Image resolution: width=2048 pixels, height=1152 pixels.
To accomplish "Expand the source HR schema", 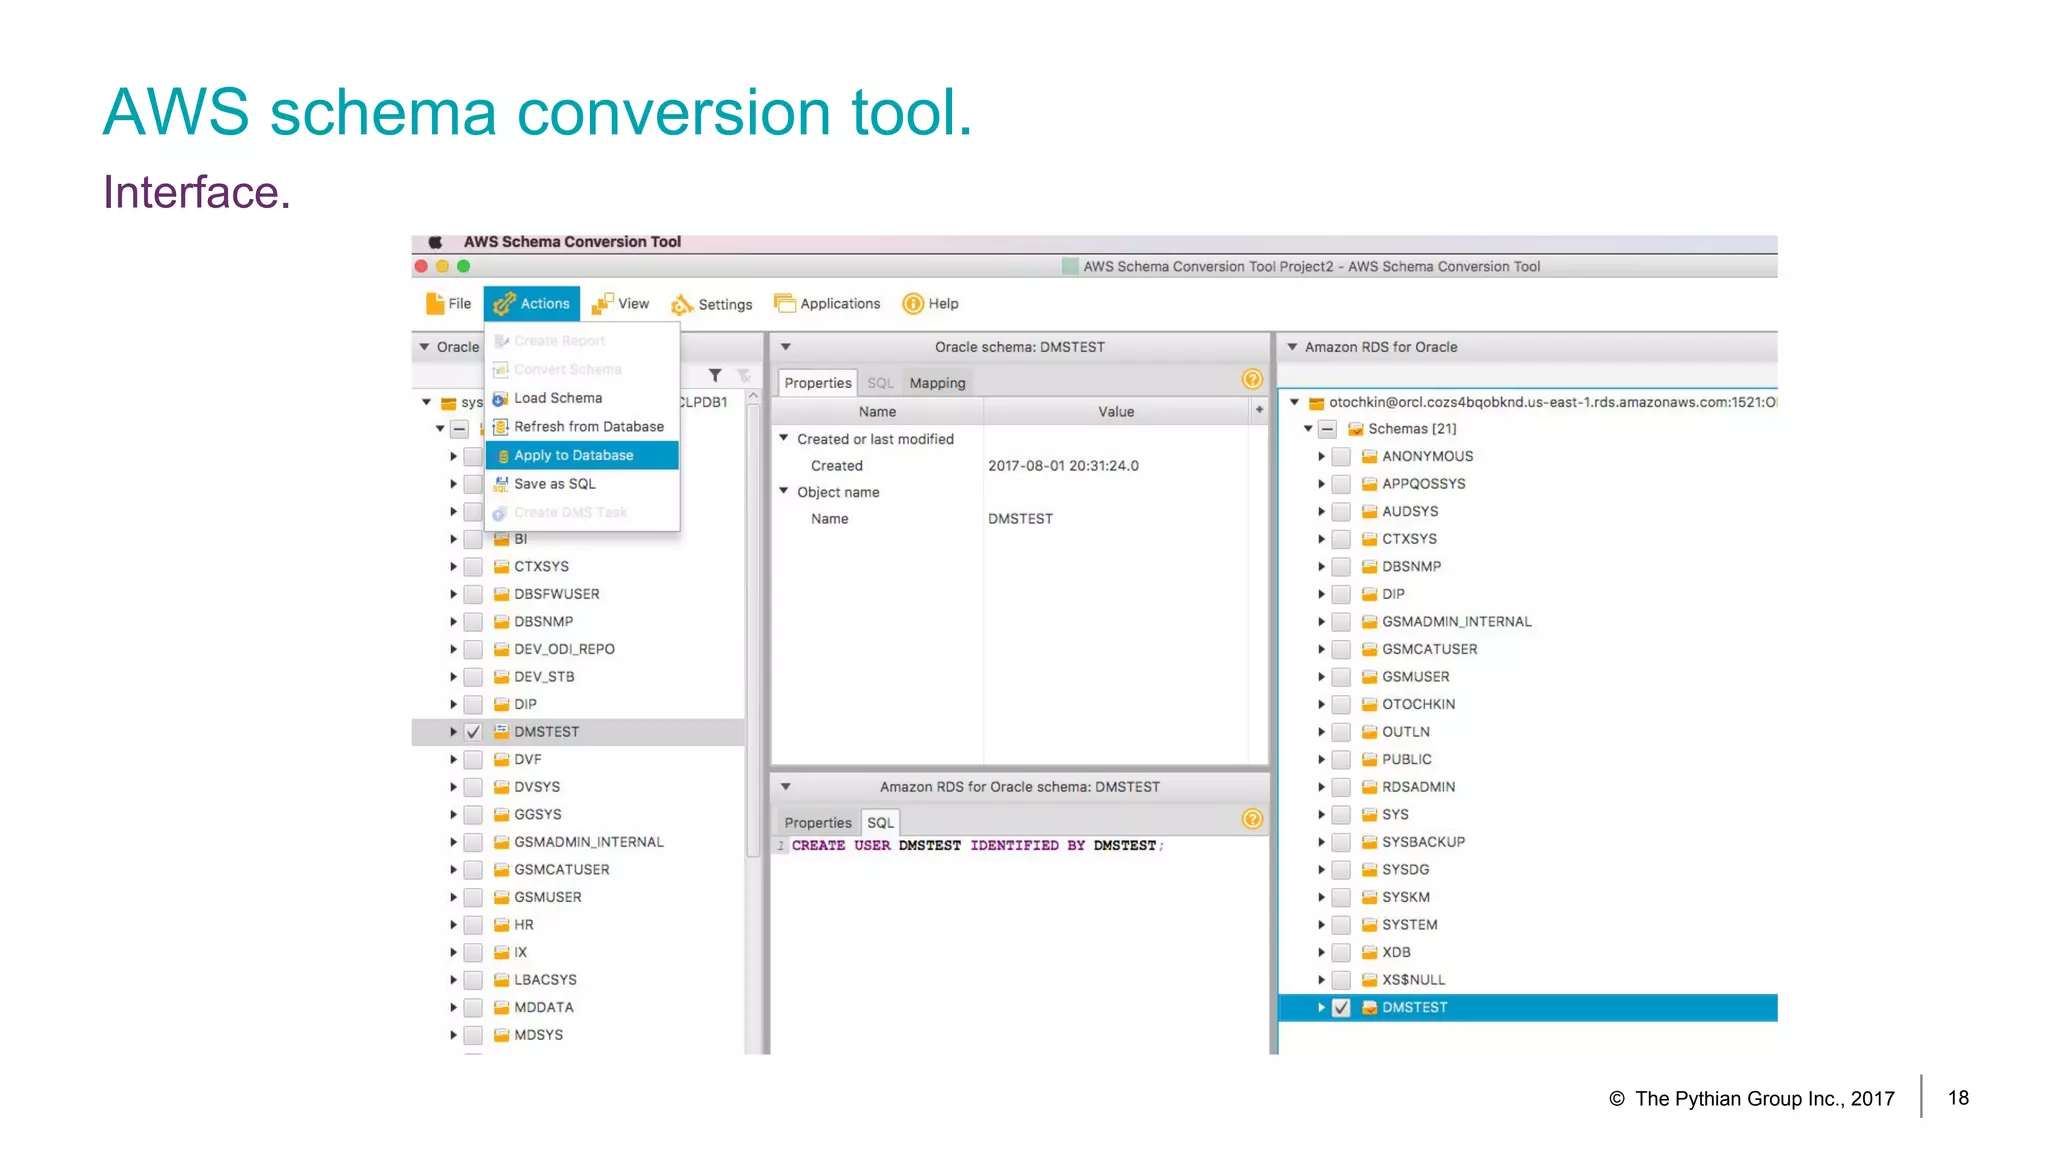I will [x=453, y=925].
